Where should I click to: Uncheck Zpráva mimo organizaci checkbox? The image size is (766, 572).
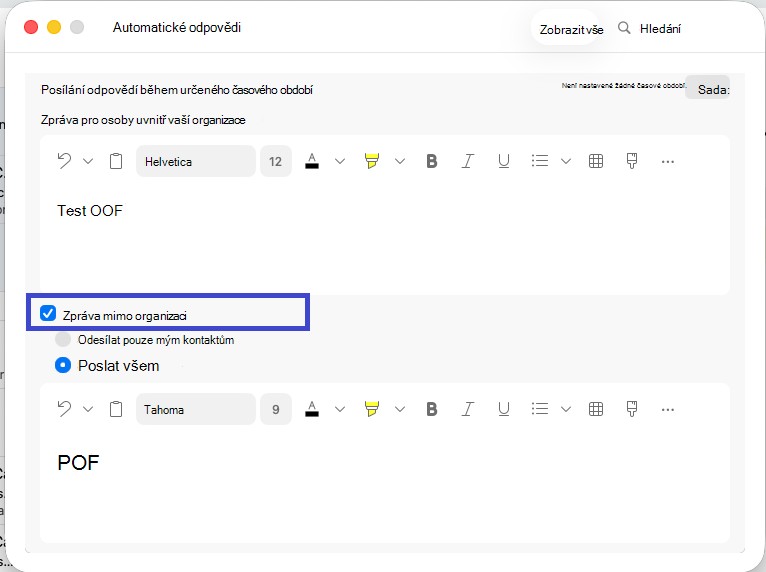(x=48, y=313)
